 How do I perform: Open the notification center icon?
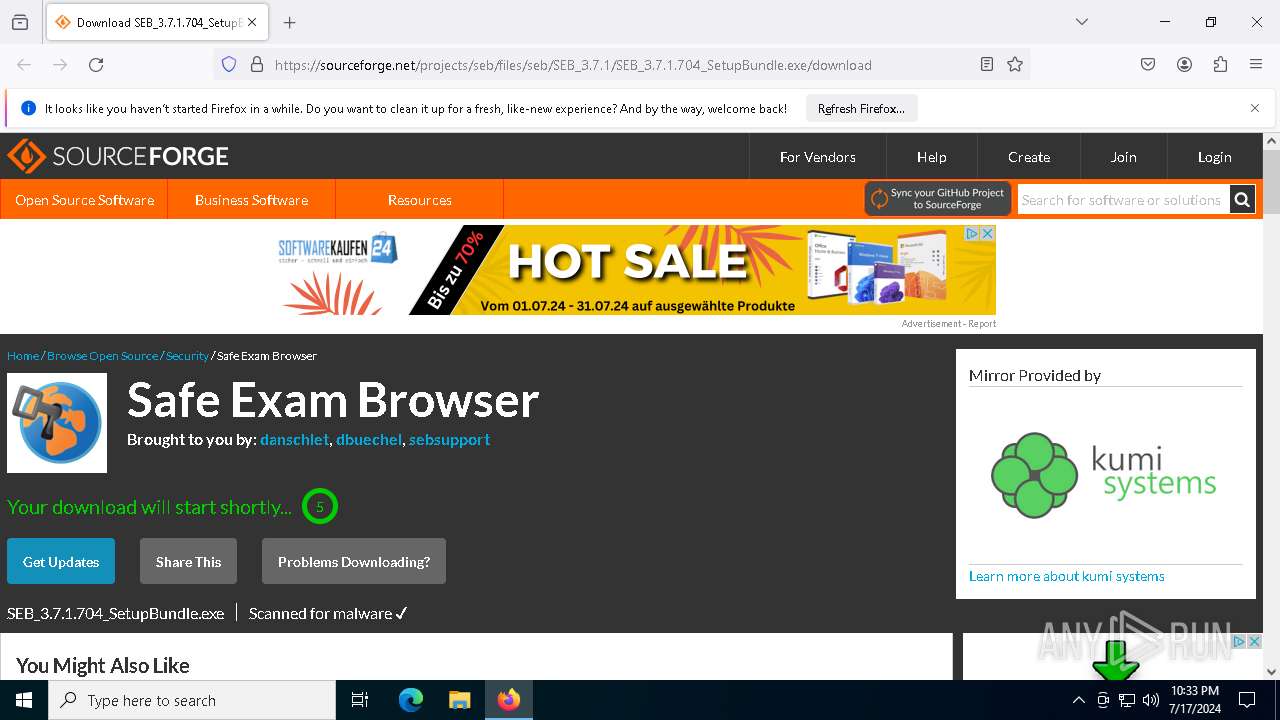[1247, 700]
